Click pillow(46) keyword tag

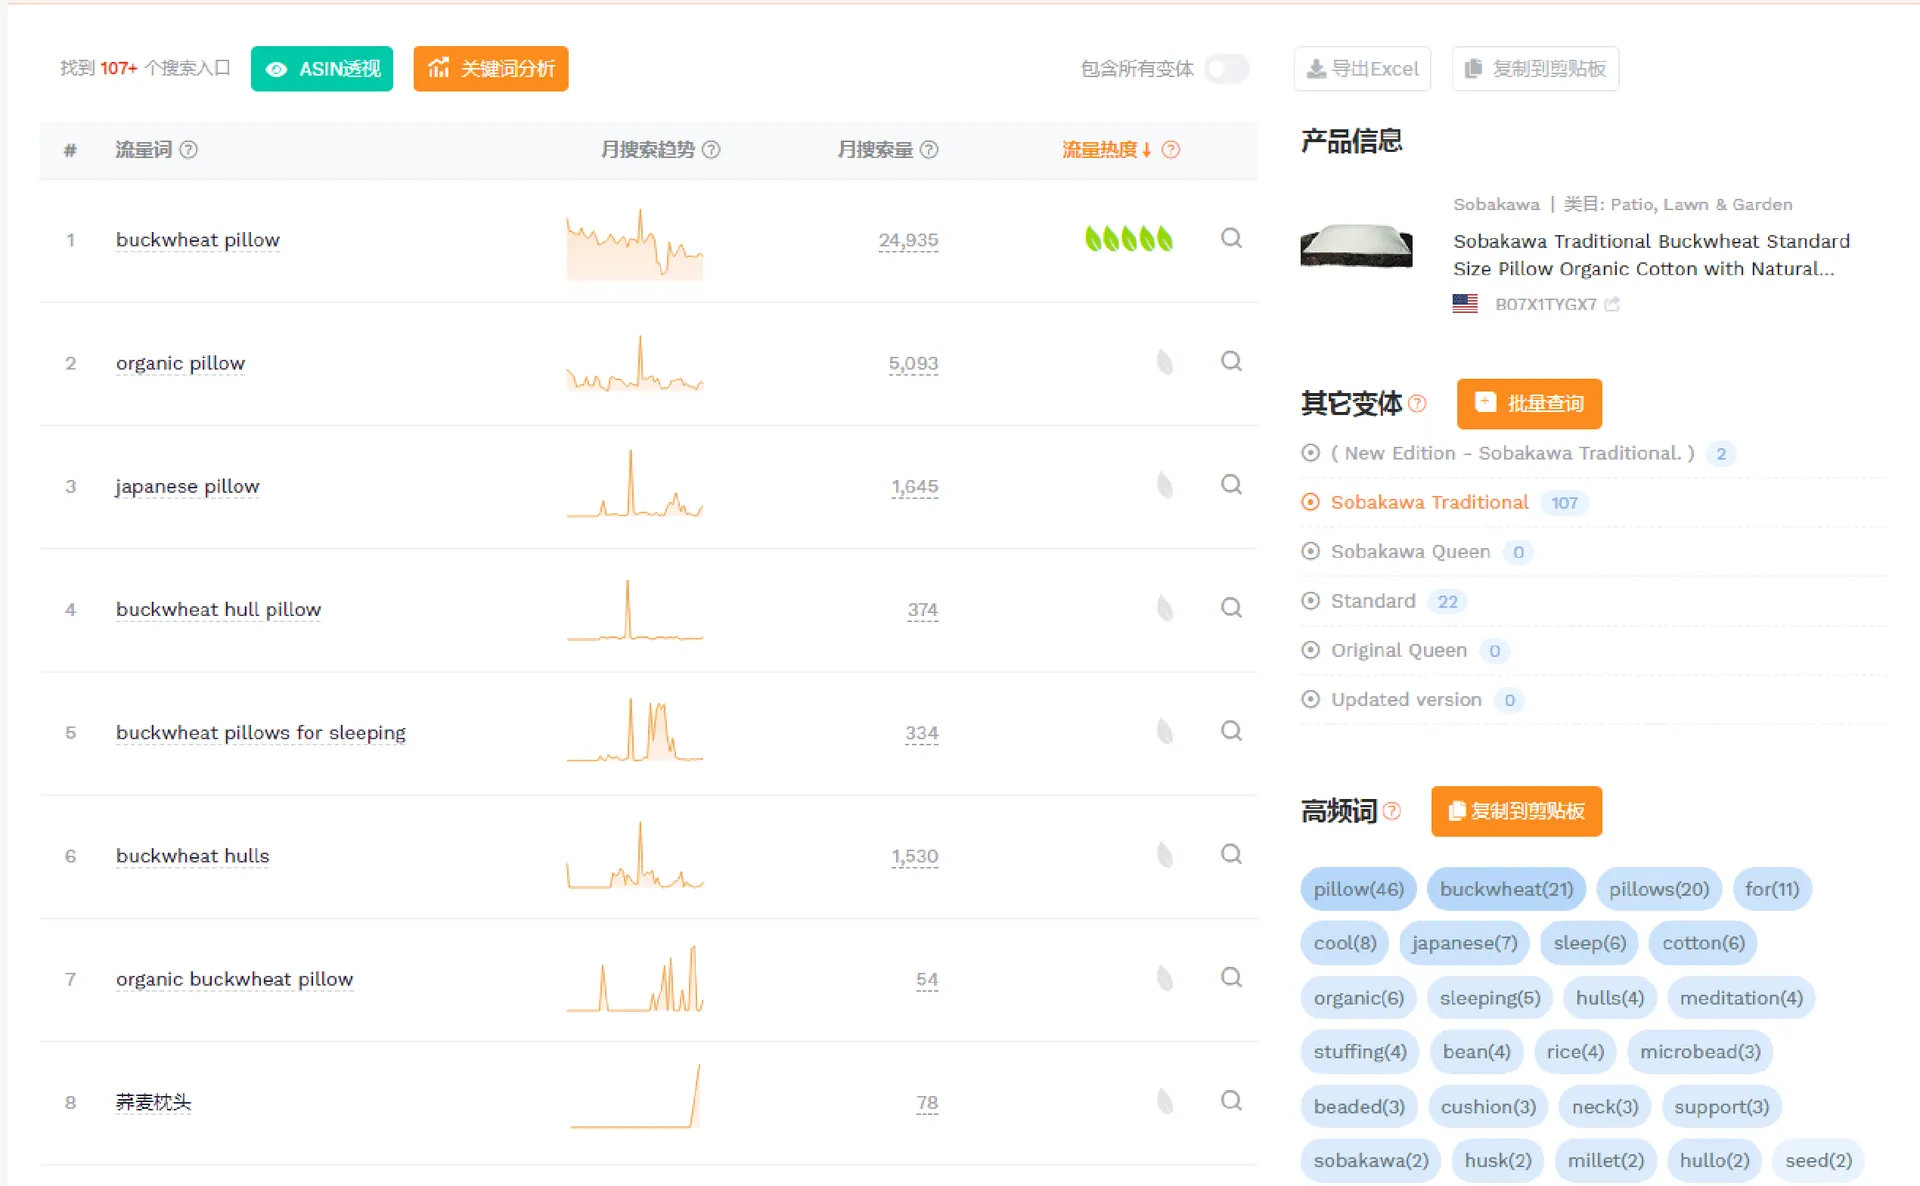click(1359, 889)
